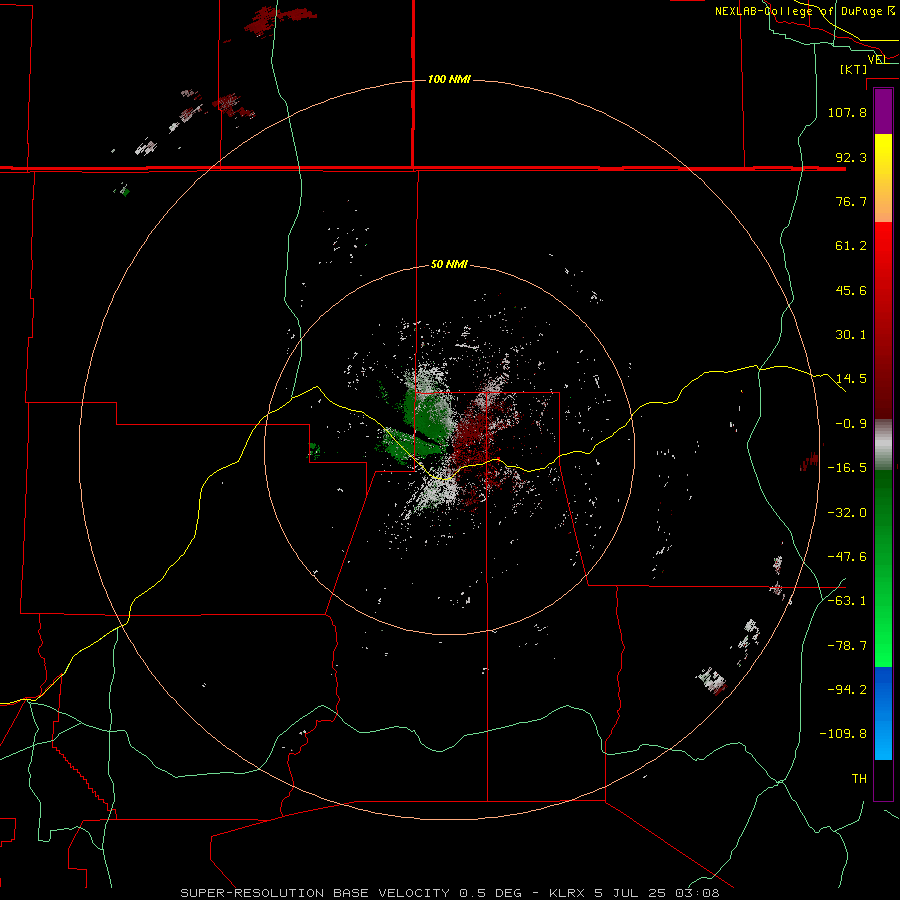Click the "100 NMI" range ring label

click(x=449, y=79)
